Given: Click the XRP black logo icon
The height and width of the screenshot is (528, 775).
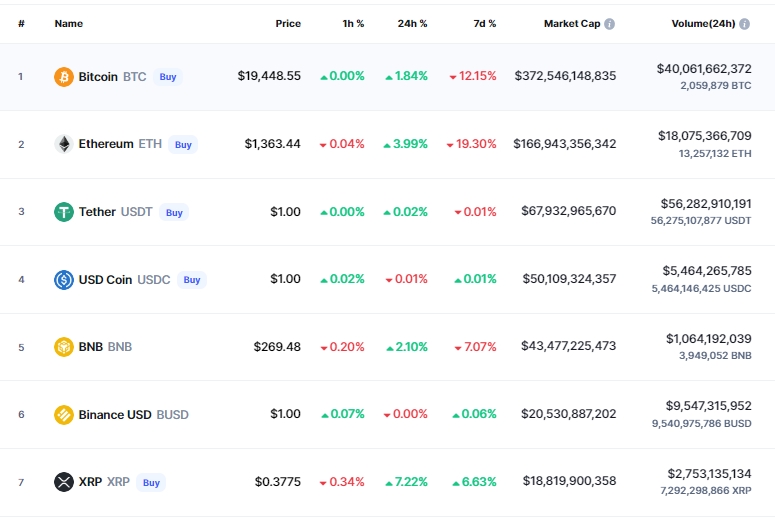Looking at the screenshot, I should (64, 482).
